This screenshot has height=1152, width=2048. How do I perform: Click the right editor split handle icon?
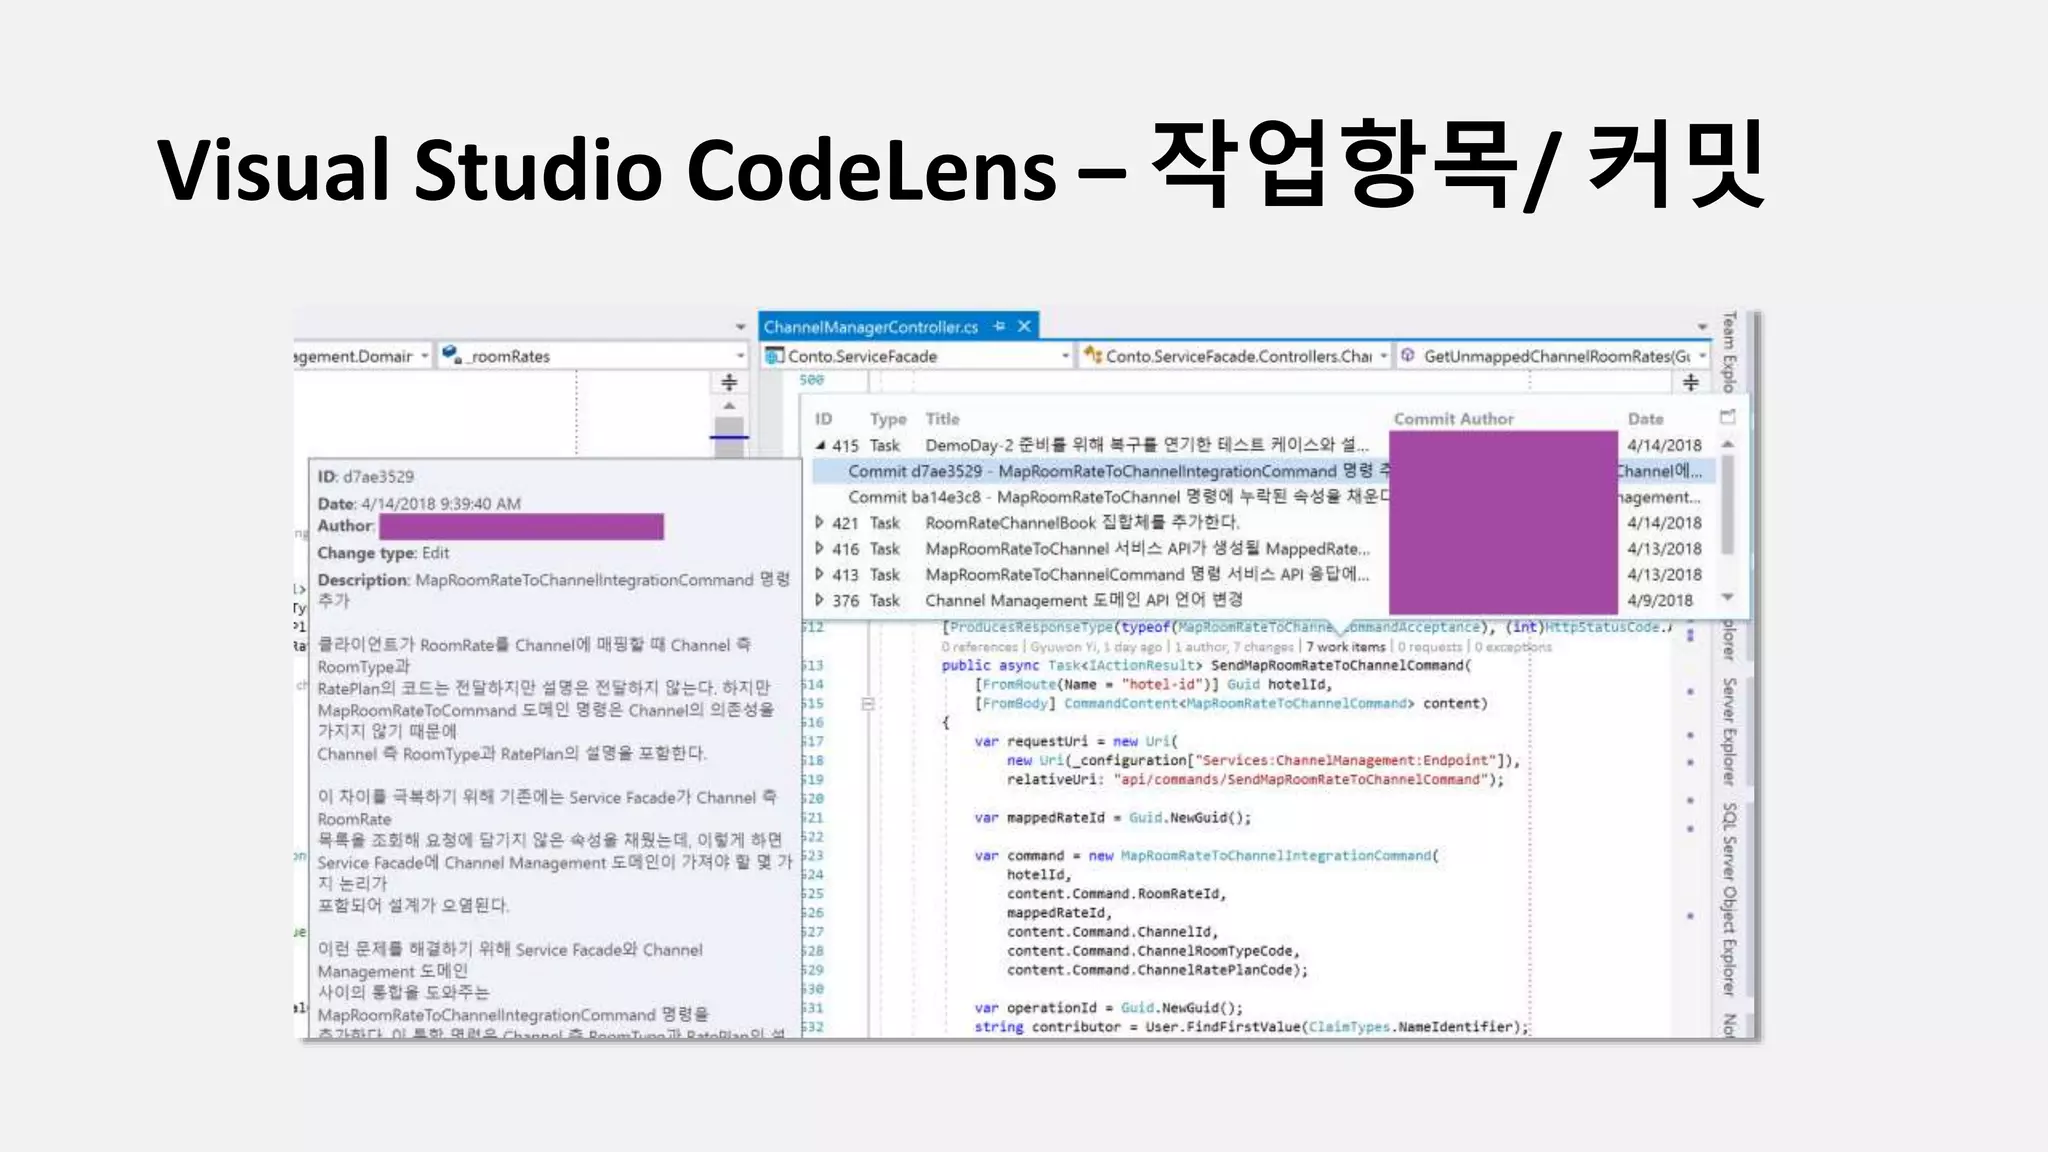coord(1690,382)
